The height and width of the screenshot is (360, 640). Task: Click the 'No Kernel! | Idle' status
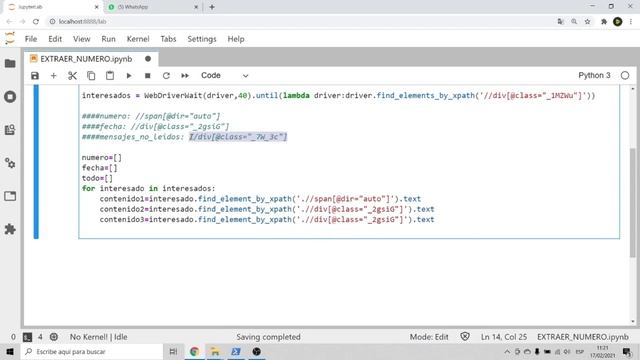click(98, 337)
